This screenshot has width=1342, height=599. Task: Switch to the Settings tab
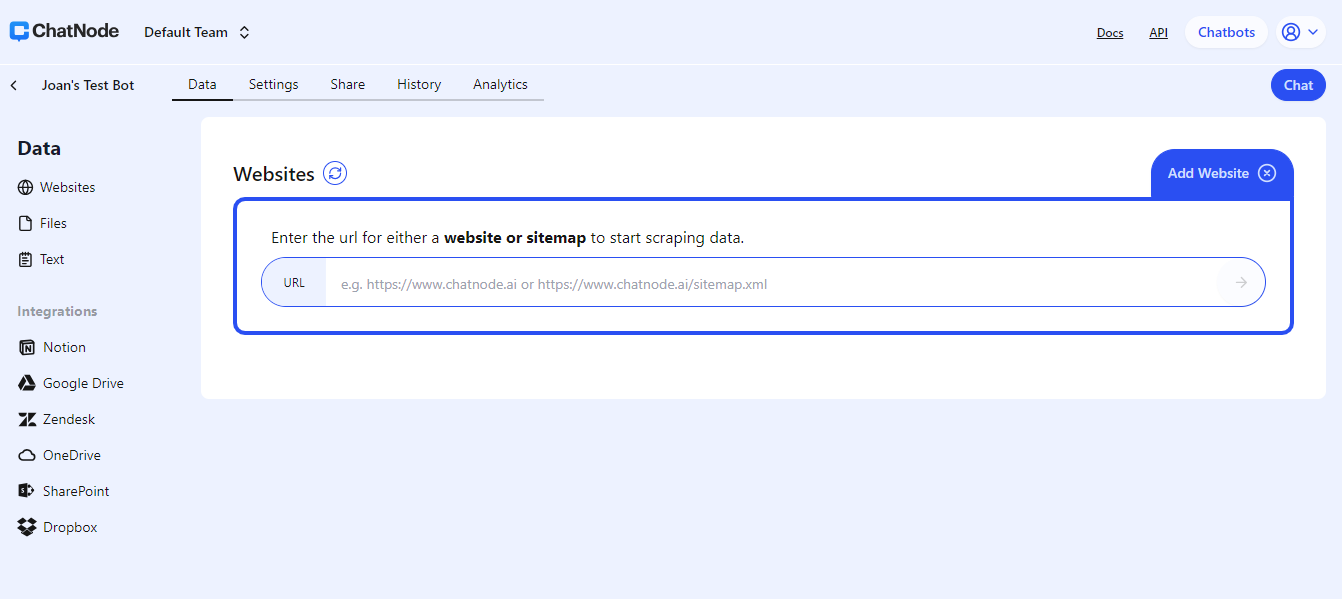[x=273, y=84]
